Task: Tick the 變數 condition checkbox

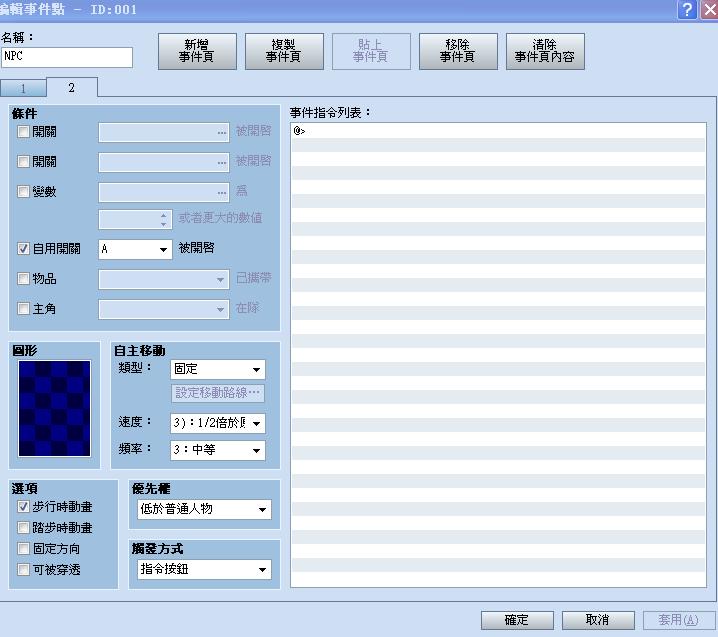Action: pos(23,191)
